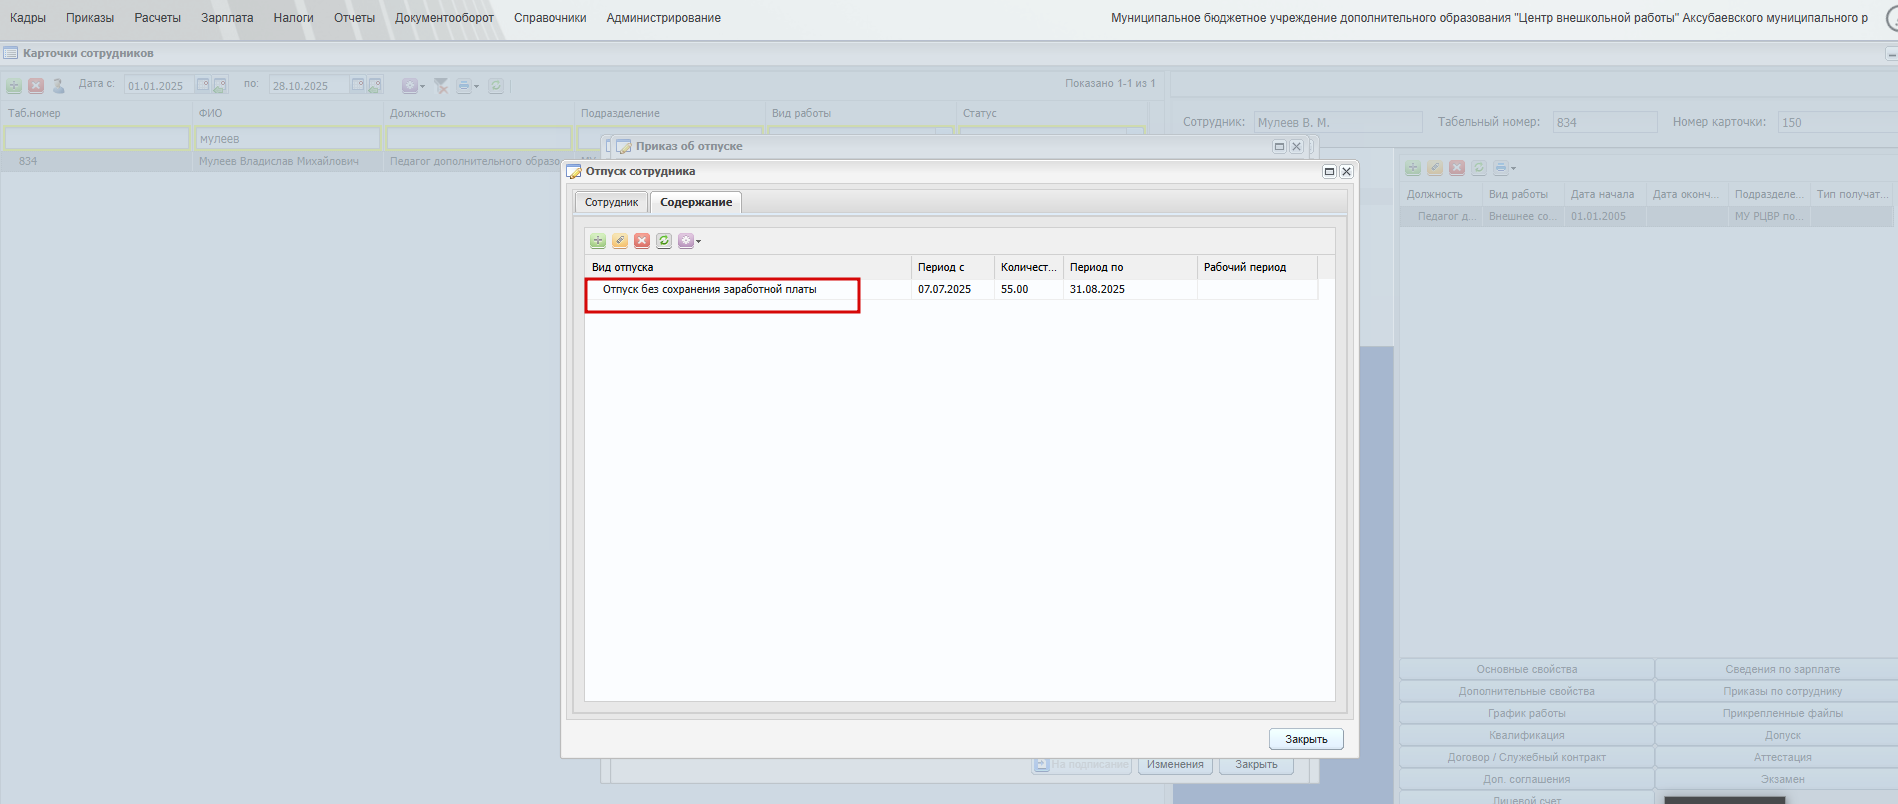Sort by the Количест... column header

click(x=1028, y=267)
